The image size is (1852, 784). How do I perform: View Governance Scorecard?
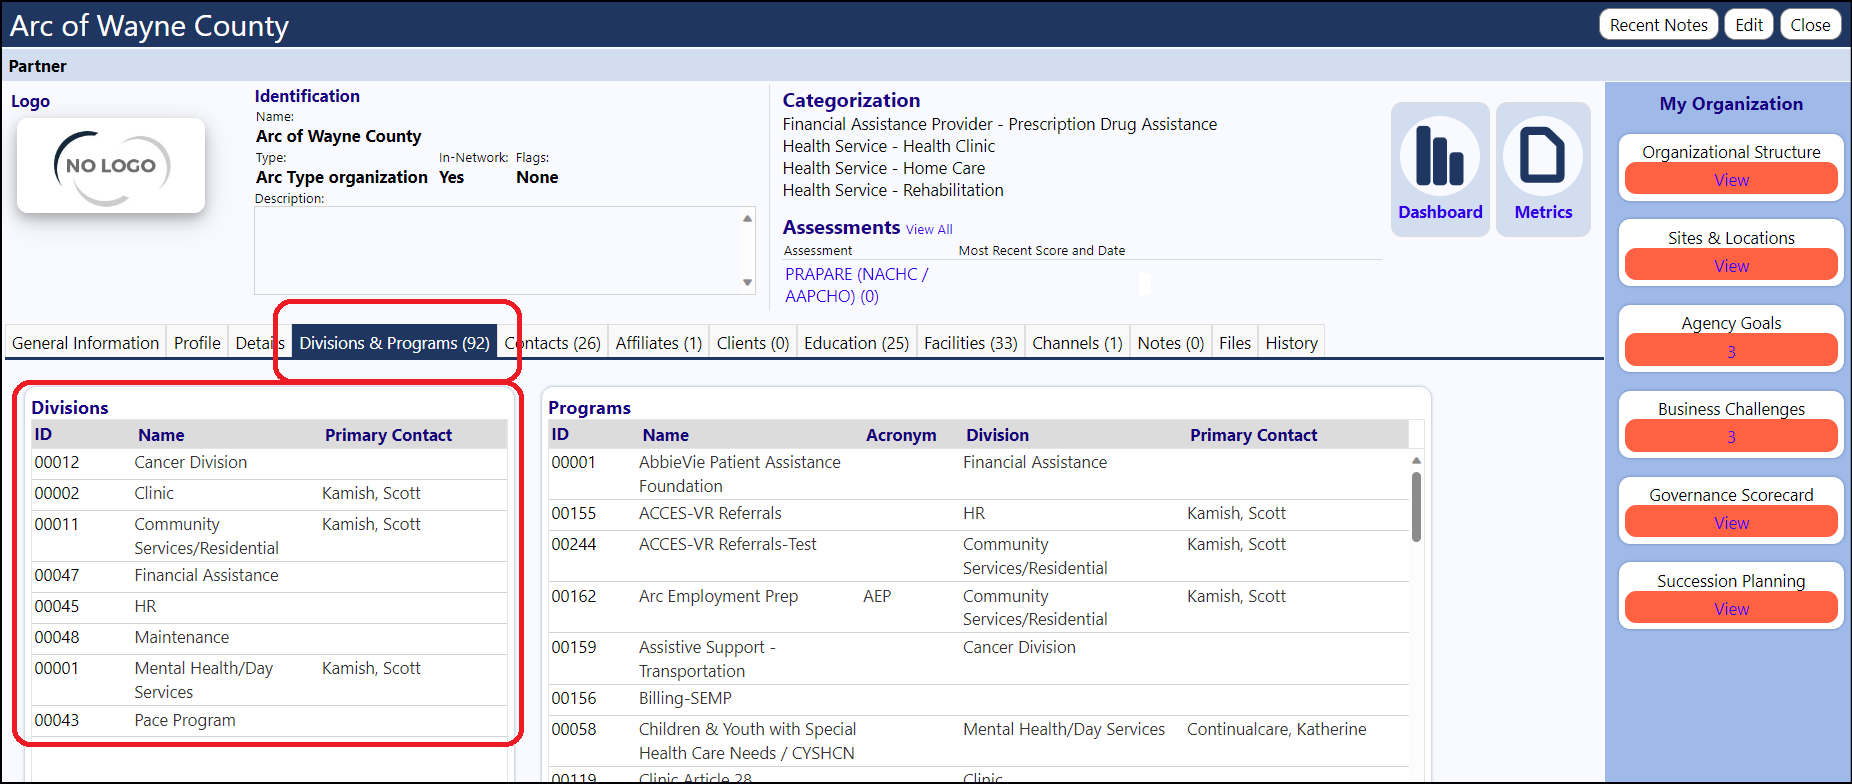[x=1731, y=523]
